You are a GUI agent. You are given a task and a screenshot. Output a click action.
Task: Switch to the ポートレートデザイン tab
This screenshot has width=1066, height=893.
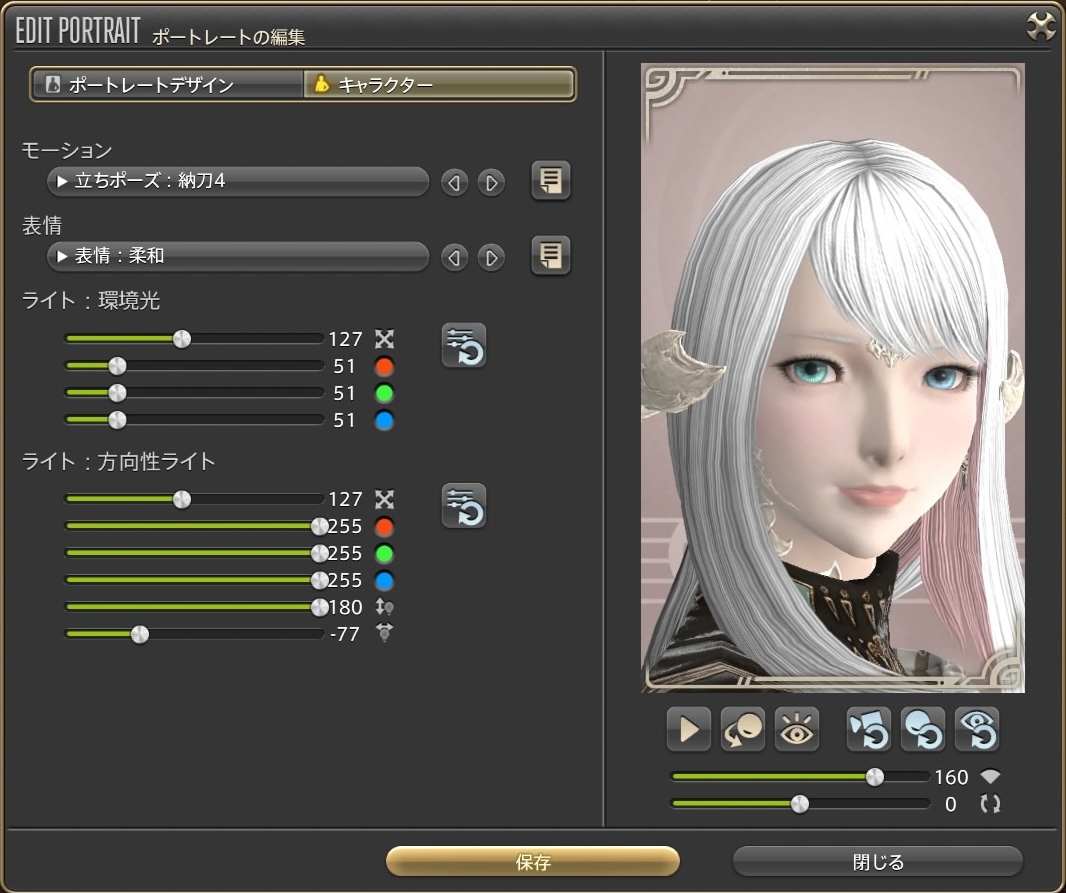[167, 85]
